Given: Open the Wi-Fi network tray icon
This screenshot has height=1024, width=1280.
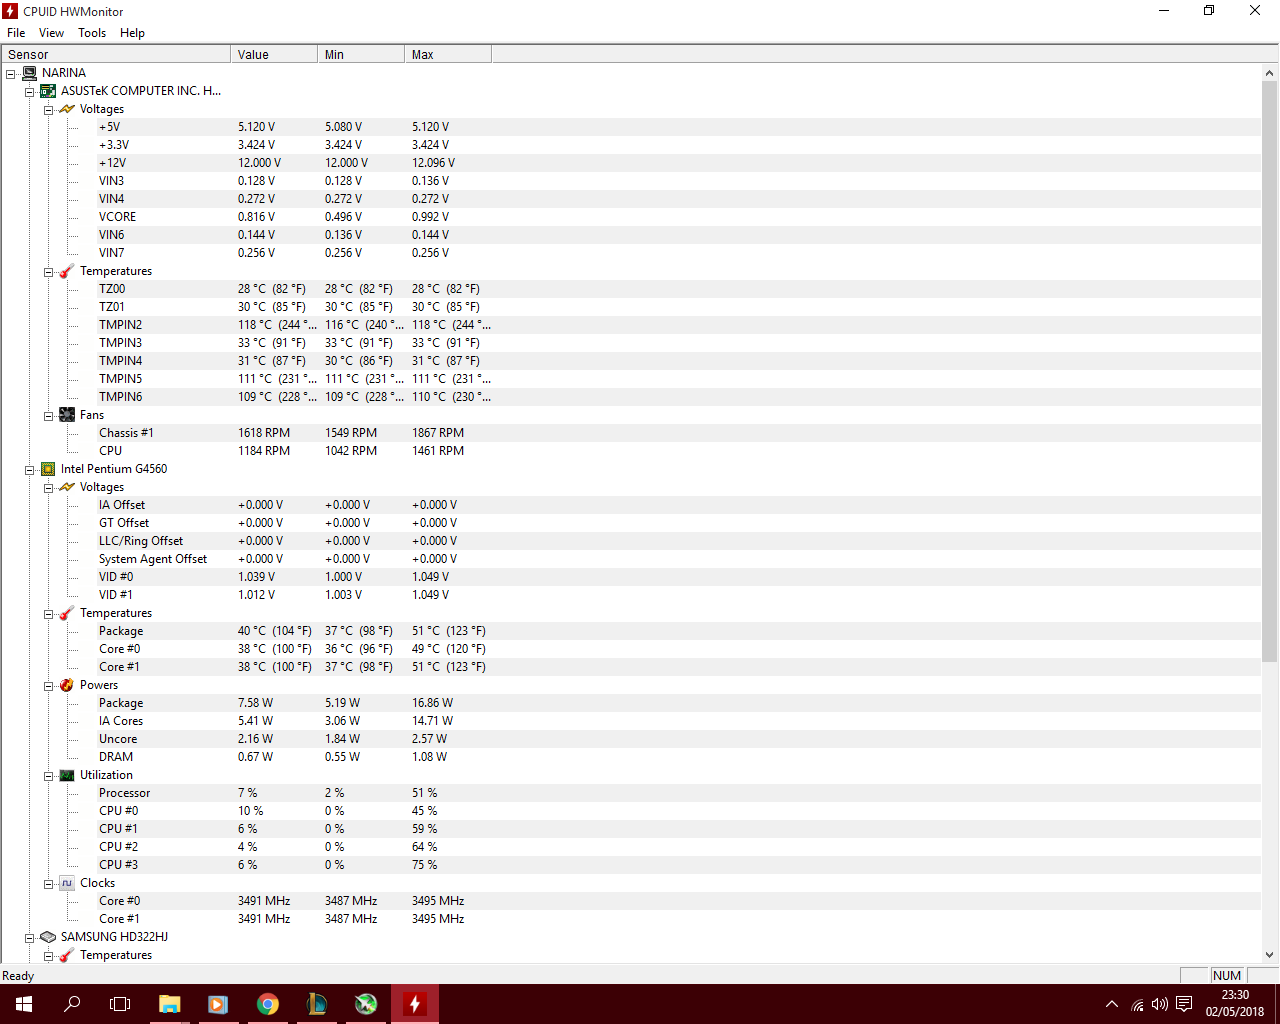Looking at the screenshot, I should pos(1137,1004).
